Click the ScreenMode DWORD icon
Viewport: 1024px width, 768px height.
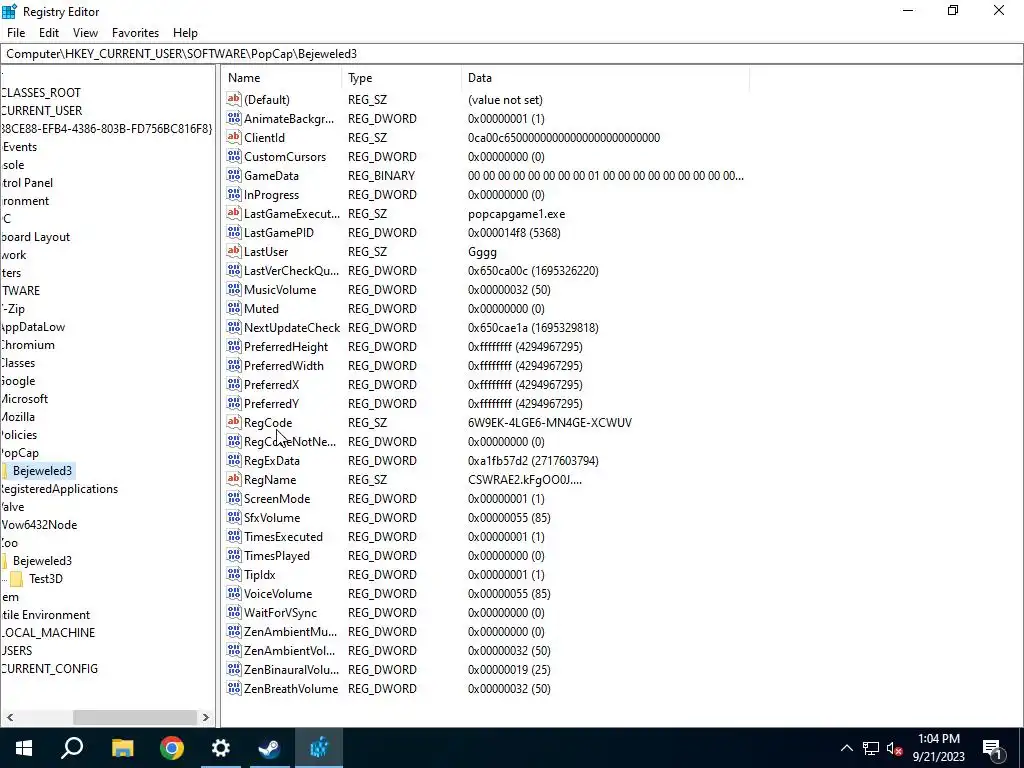[234, 498]
